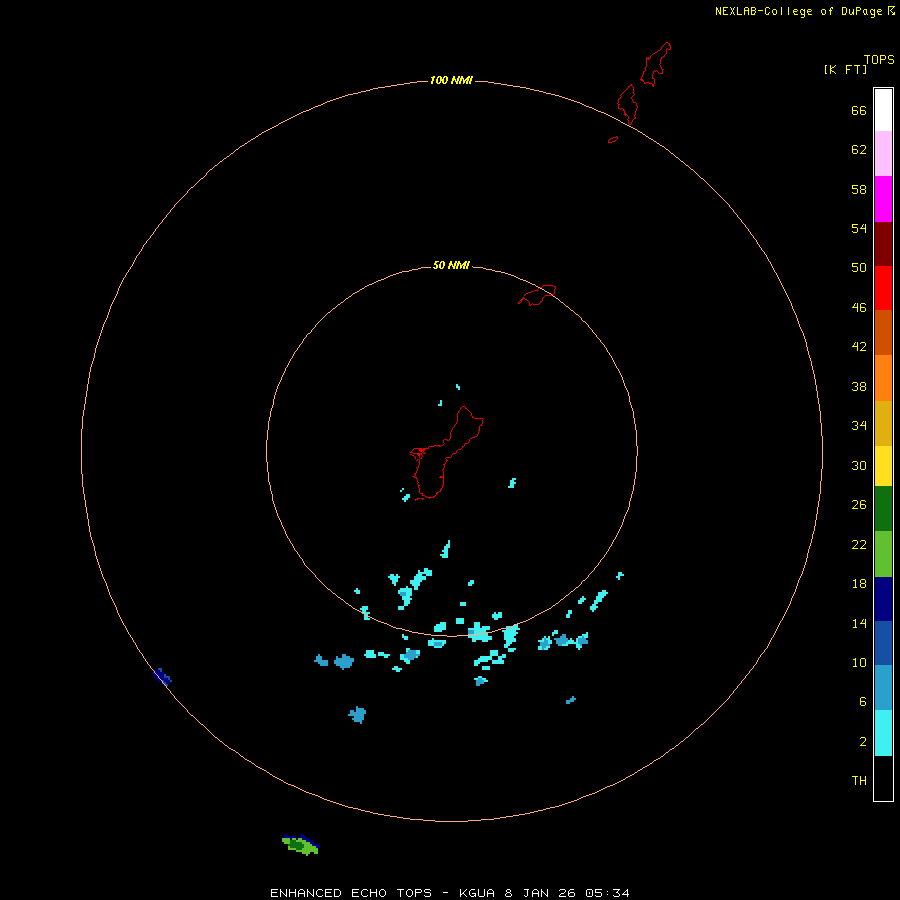Click the 50 NMI range ring label
900x900 pixels.
point(451,265)
